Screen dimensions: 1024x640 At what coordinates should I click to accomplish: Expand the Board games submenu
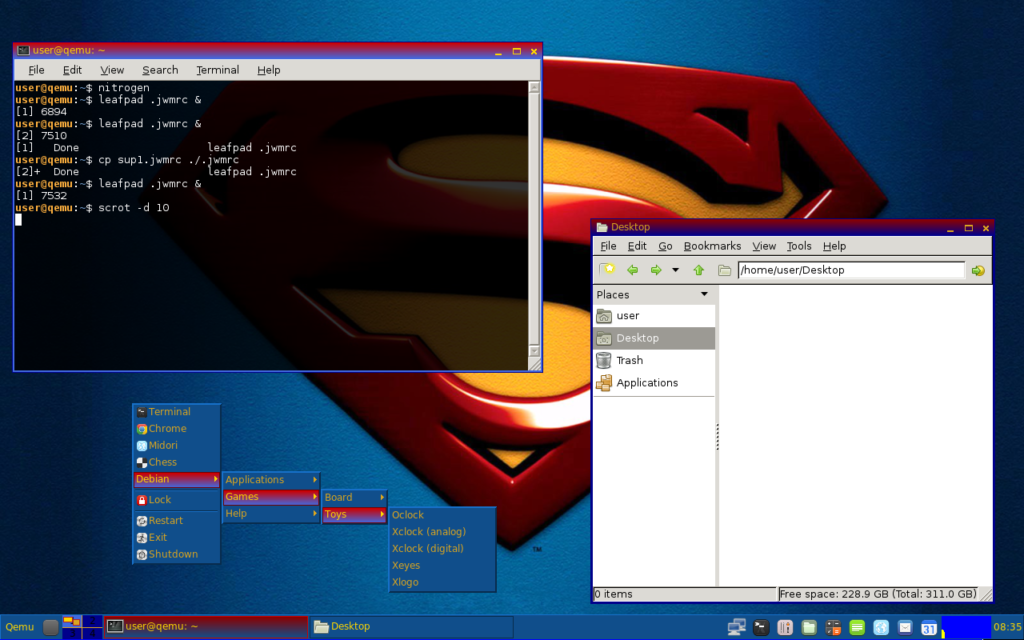pos(354,497)
